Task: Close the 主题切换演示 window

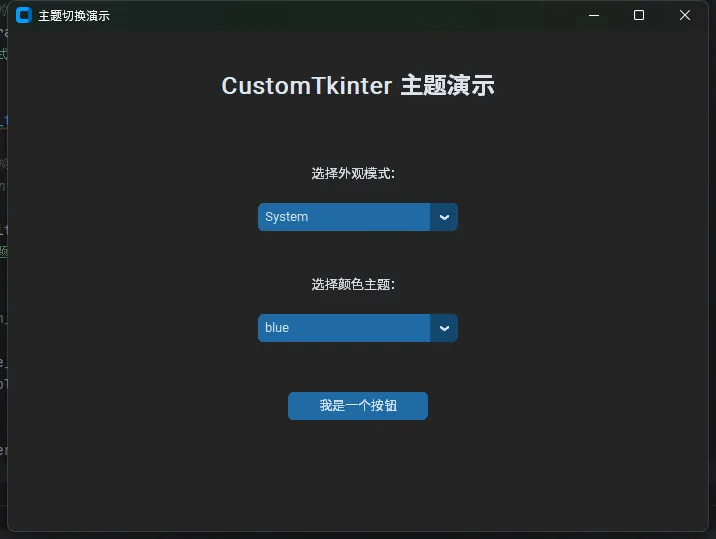Action: coord(685,16)
